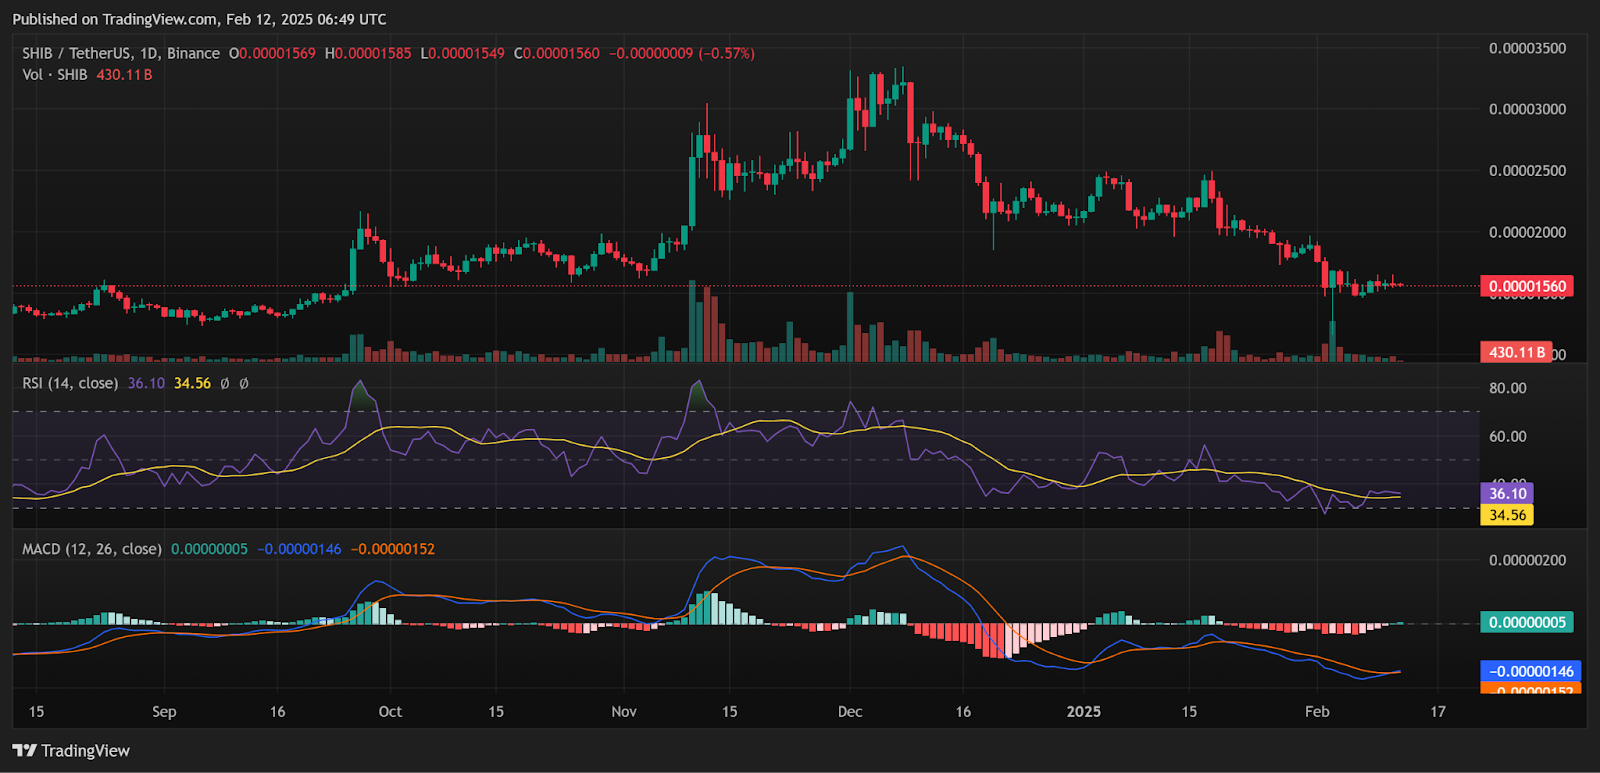This screenshot has width=1600, height=773.
Task: Click the 80.00 level on RSI scale
Action: click(x=1507, y=388)
